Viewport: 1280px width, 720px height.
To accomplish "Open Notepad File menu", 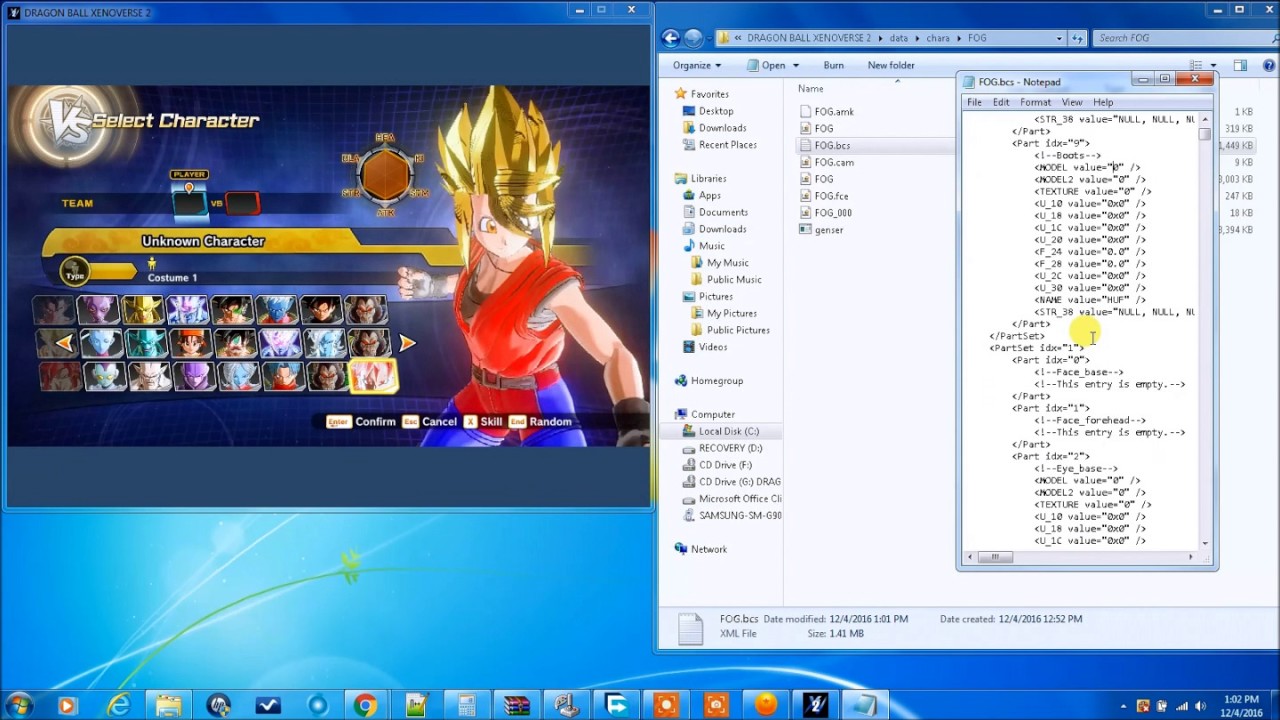I will click(x=974, y=102).
